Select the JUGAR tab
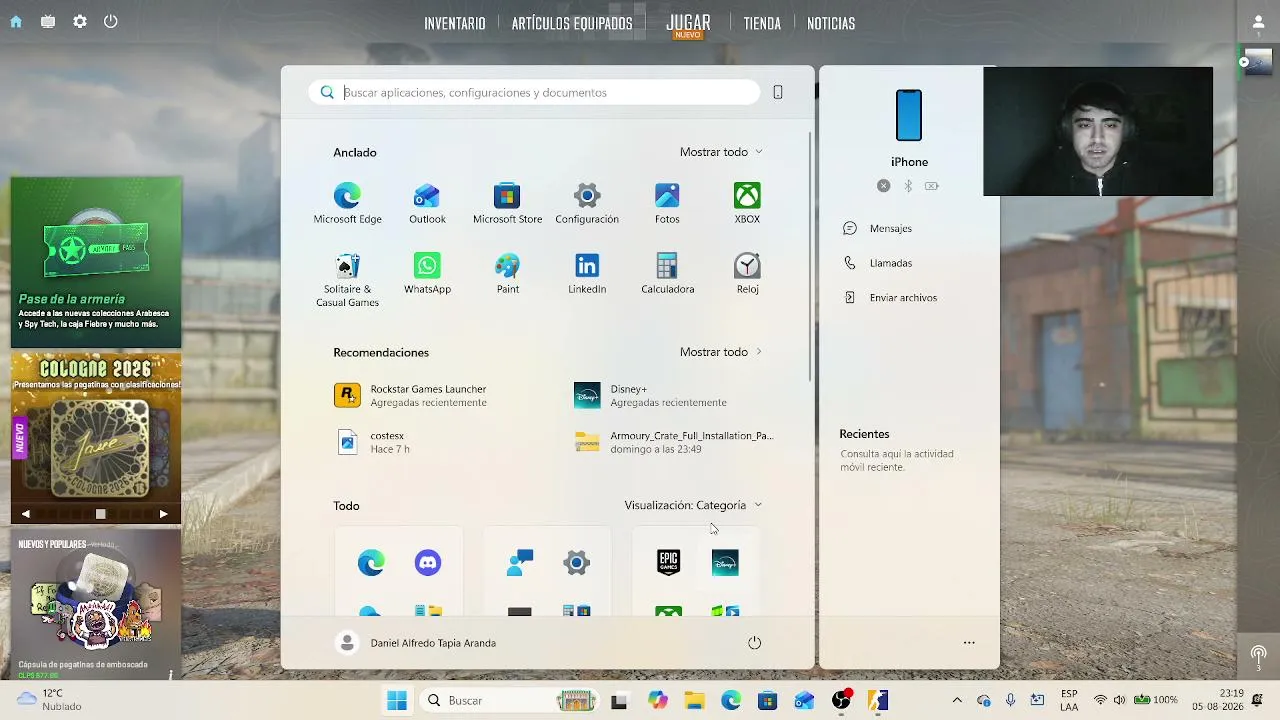 pos(688,23)
